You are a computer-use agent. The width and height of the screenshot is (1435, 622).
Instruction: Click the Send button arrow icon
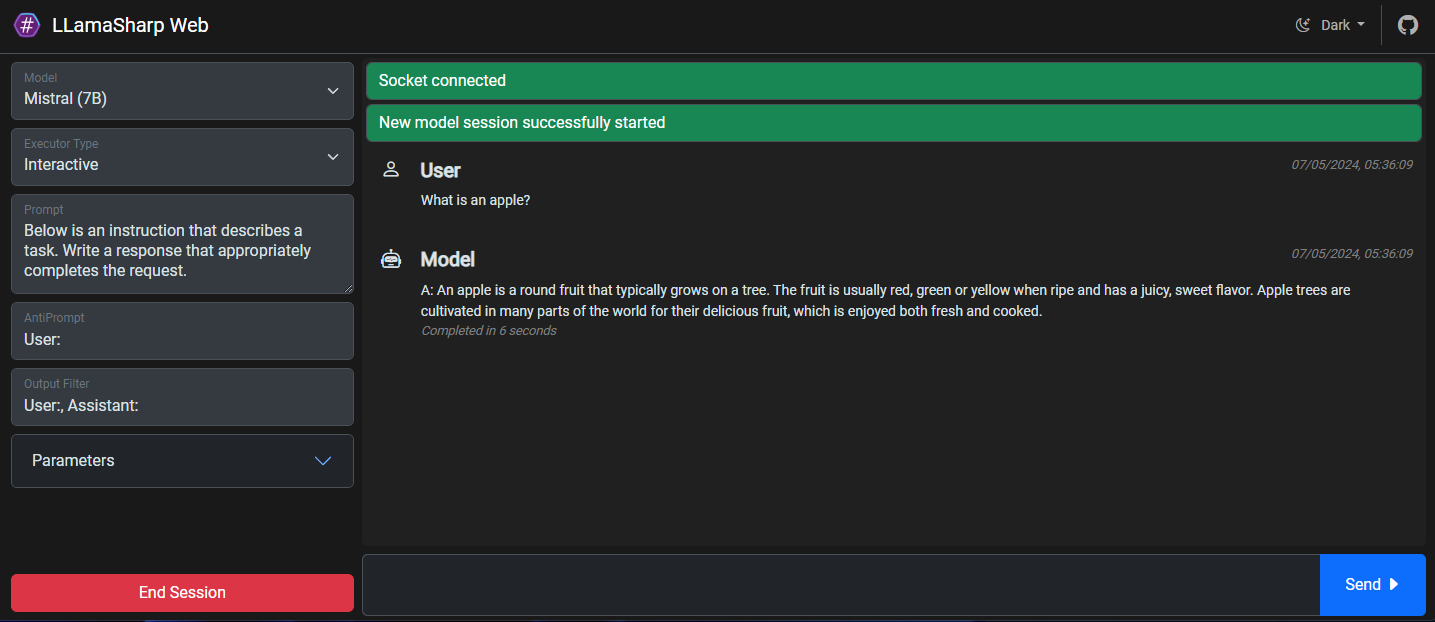click(1394, 584)
